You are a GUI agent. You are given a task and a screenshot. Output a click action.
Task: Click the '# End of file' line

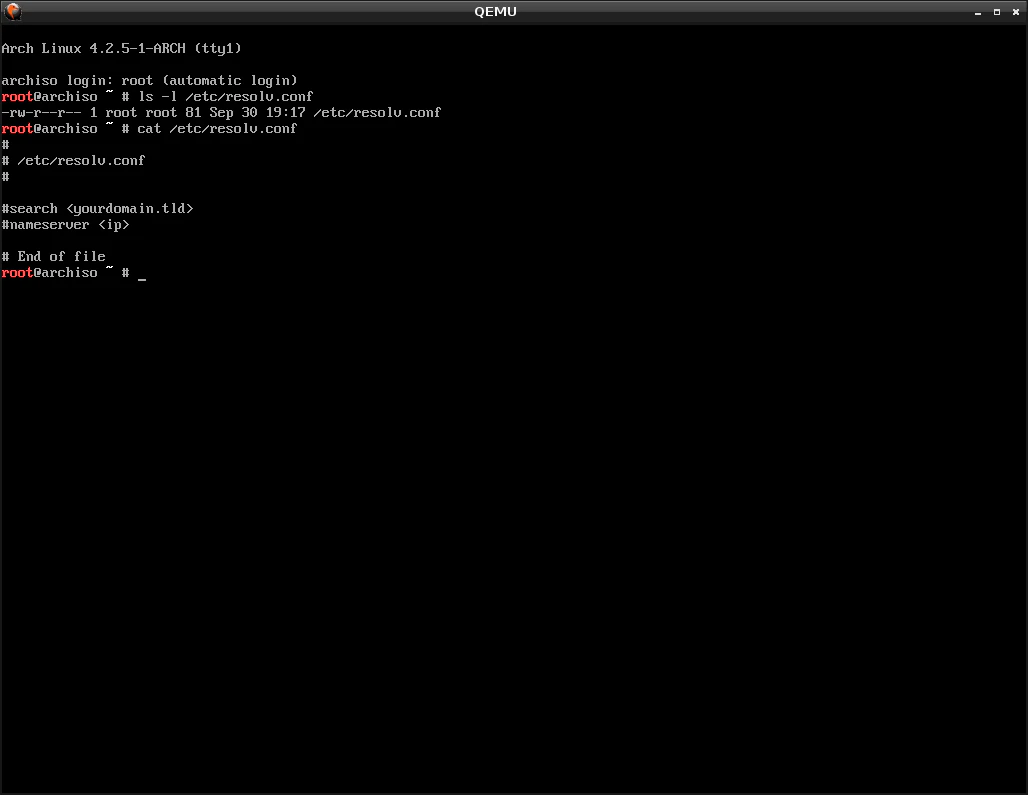point(54,256)
